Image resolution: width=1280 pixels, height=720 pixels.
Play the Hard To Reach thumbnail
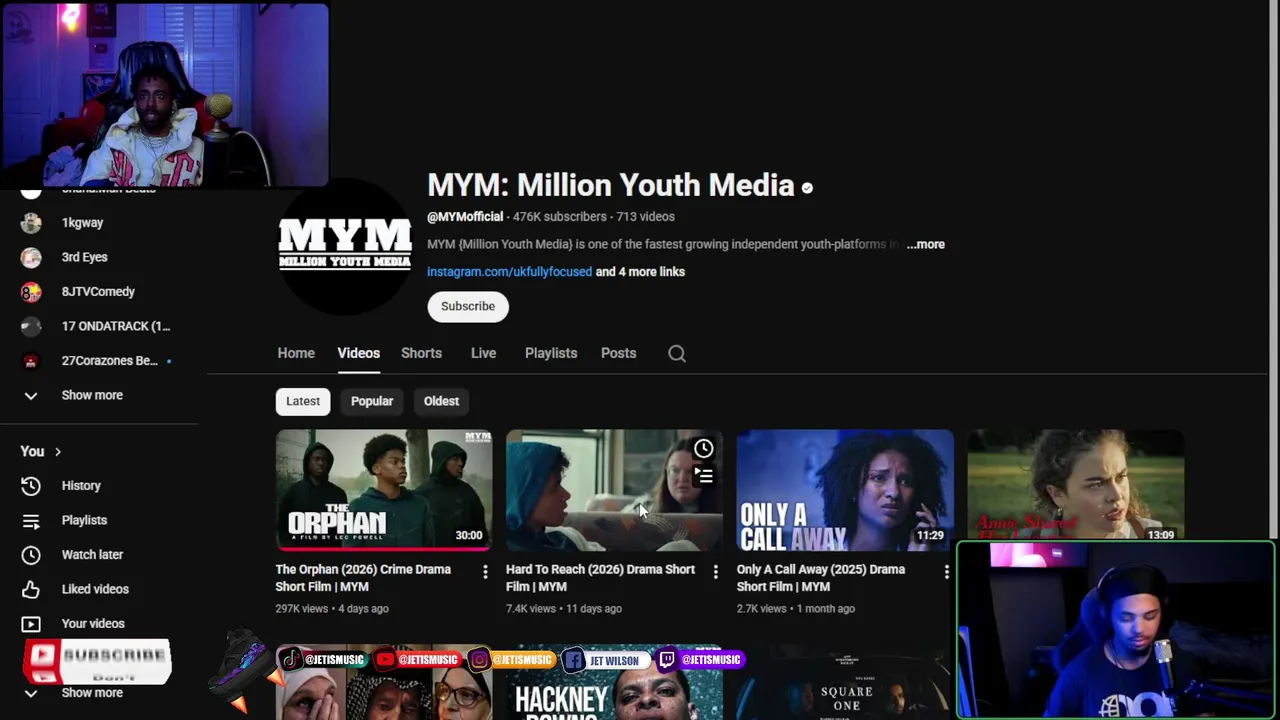(x=614, y=490)
